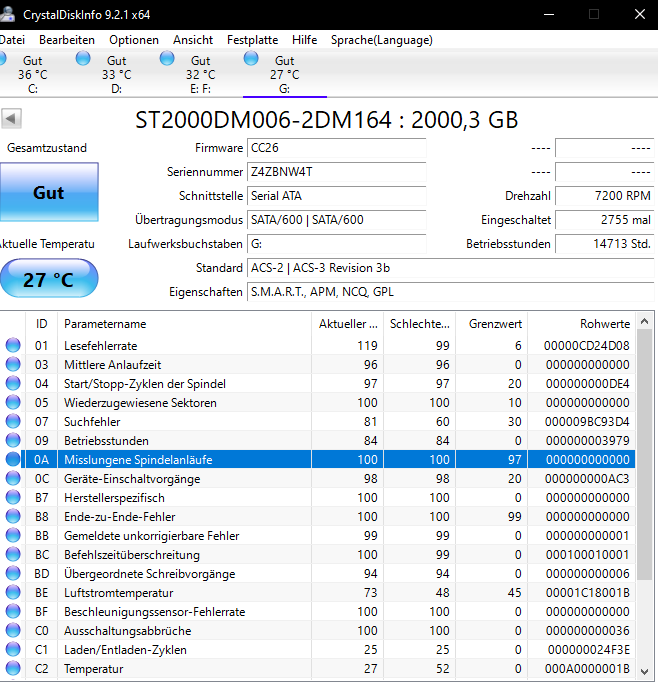The height and width of the screenshot is (689, 658).
Task: Click raw value 00001C18001B of Luftstromtemperatur
Action: tap(588, 593)
